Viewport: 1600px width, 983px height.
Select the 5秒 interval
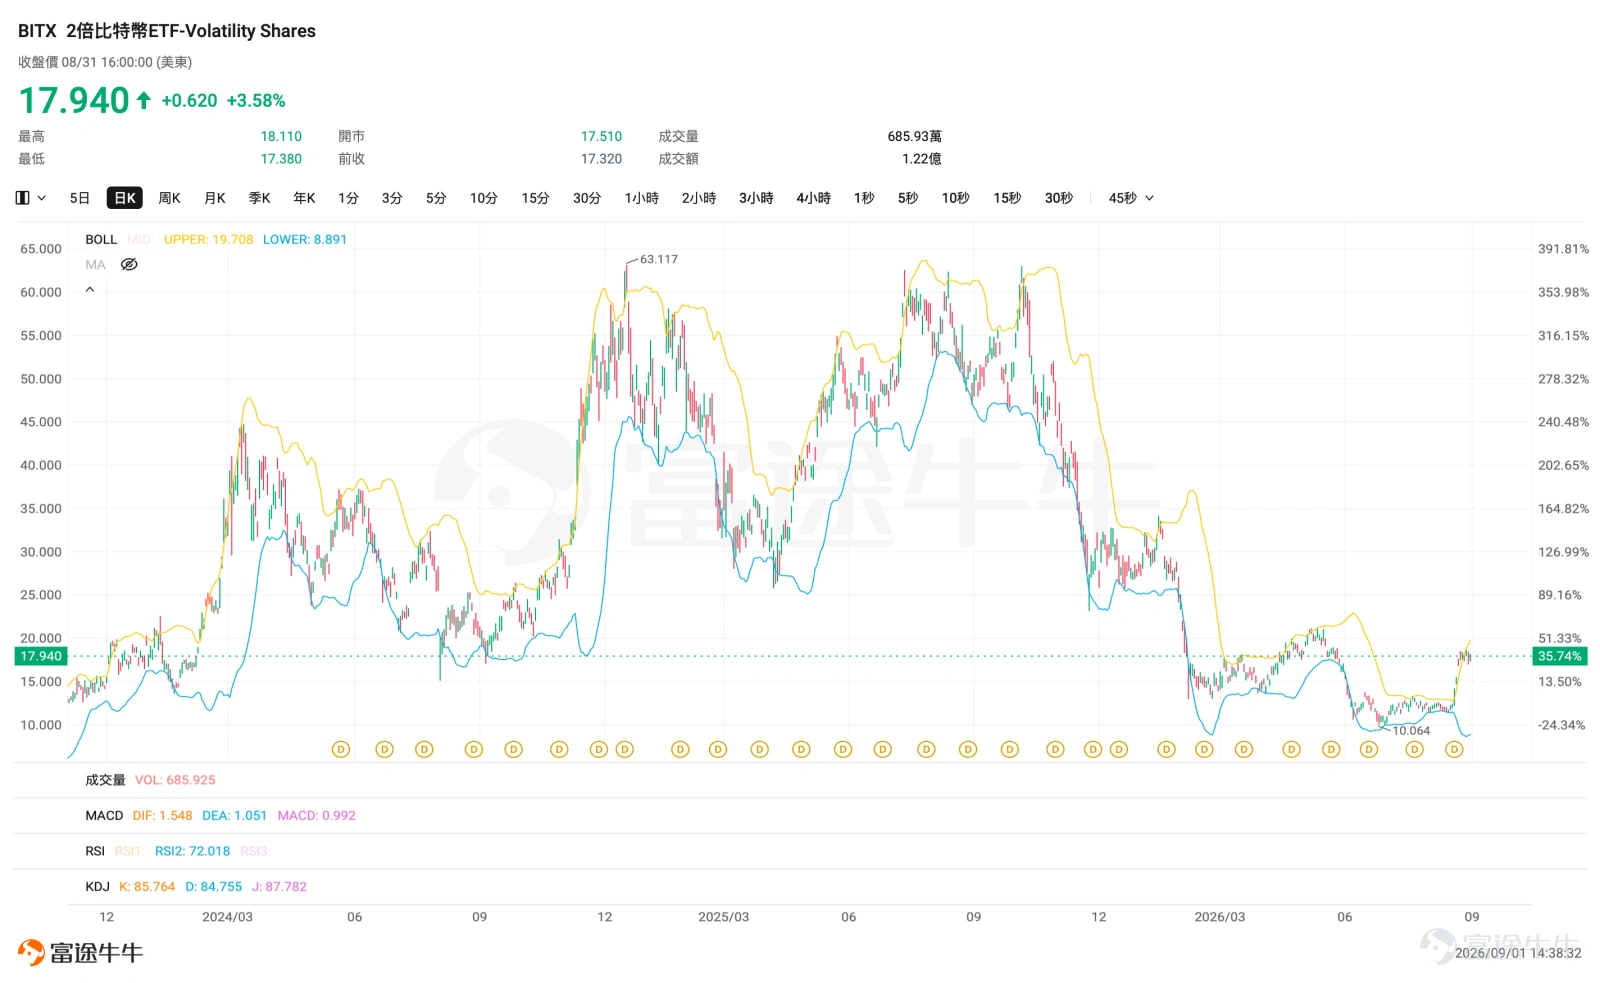908,198
